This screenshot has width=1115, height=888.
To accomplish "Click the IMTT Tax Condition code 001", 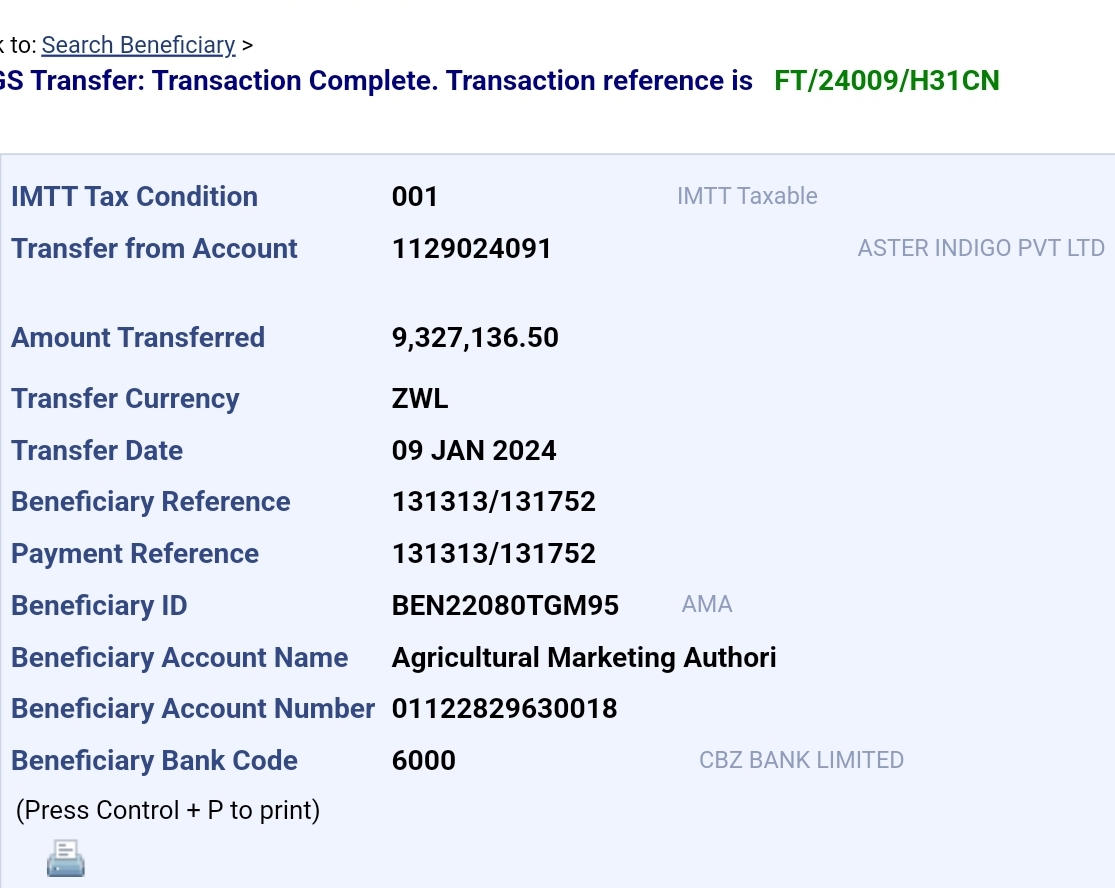I will 415,197.
